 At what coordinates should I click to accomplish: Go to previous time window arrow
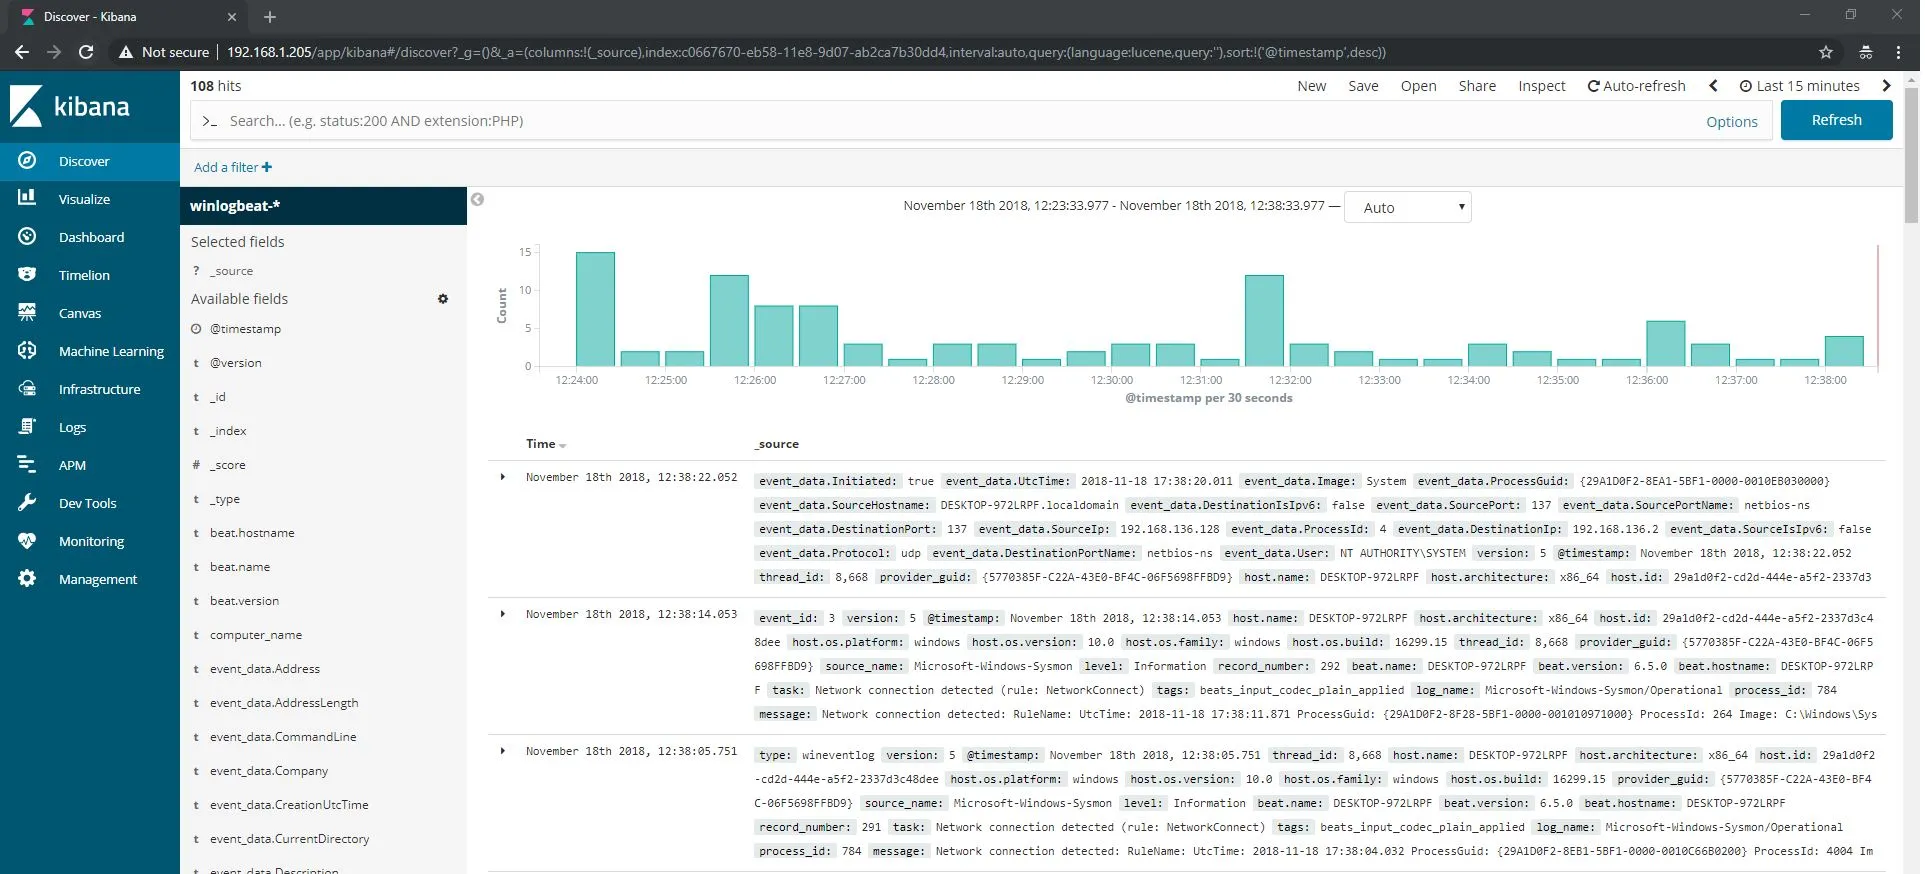tap(1713, 86)
